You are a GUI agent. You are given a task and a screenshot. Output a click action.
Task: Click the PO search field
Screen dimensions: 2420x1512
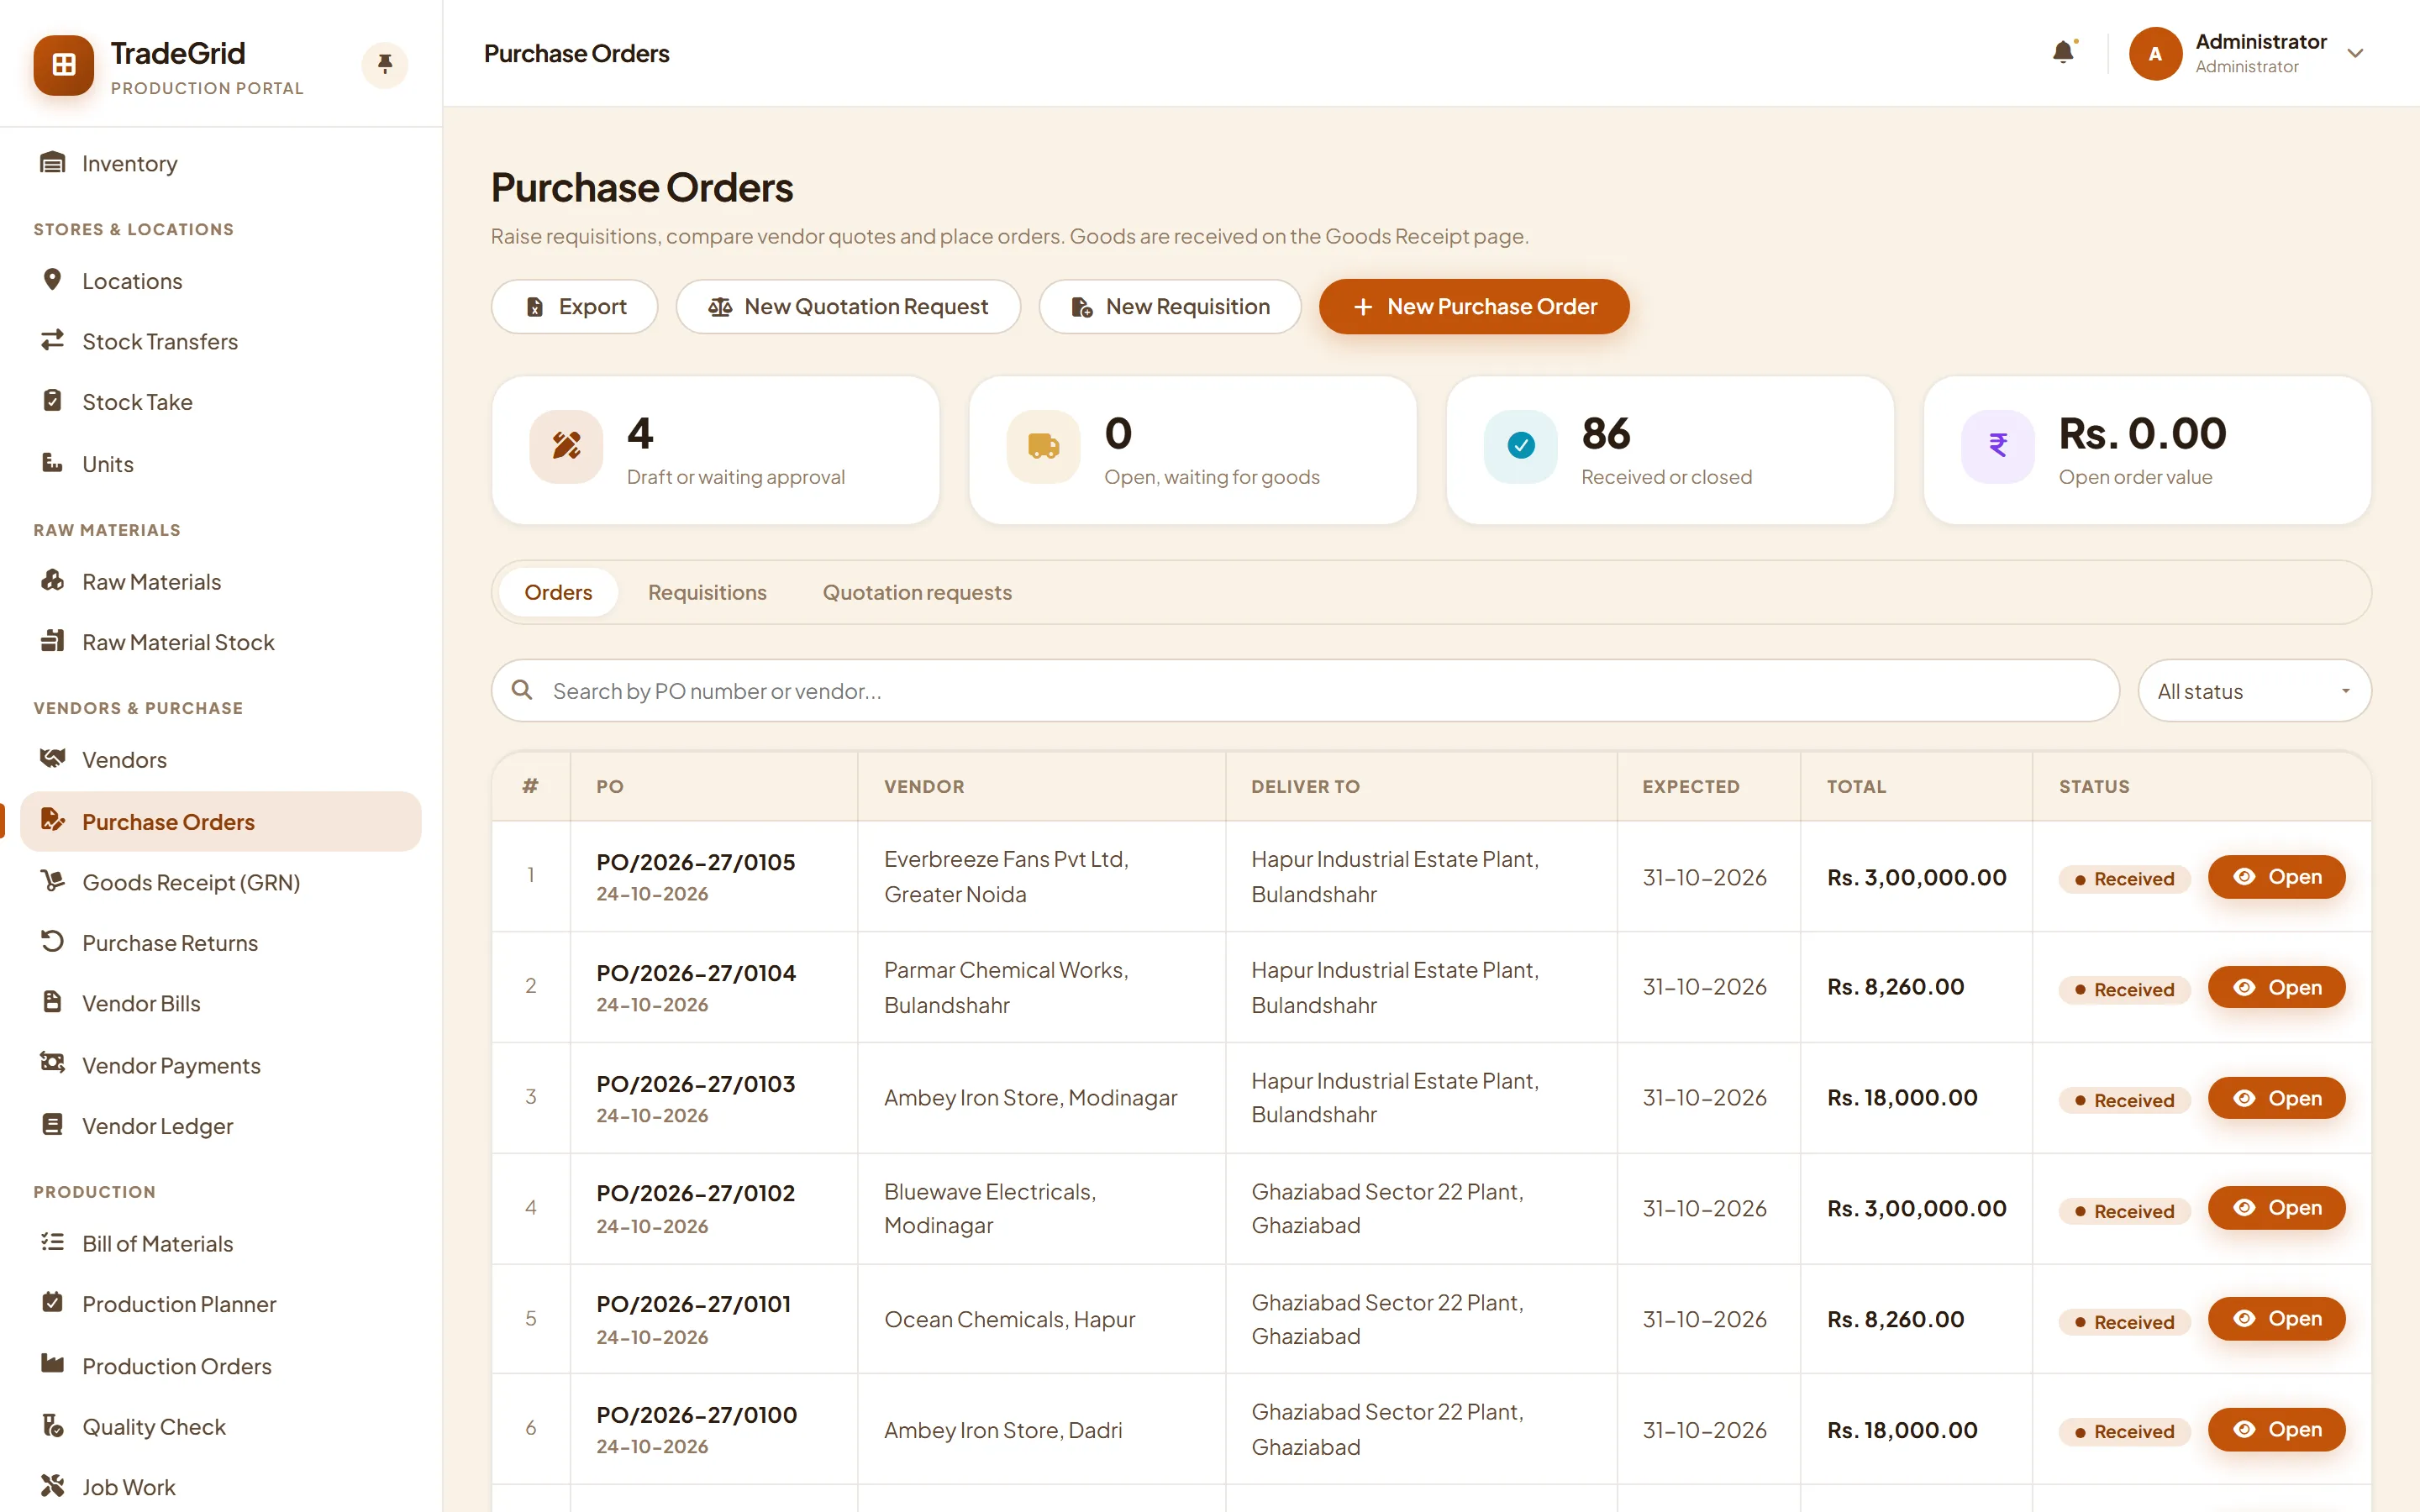(1305, 691)
